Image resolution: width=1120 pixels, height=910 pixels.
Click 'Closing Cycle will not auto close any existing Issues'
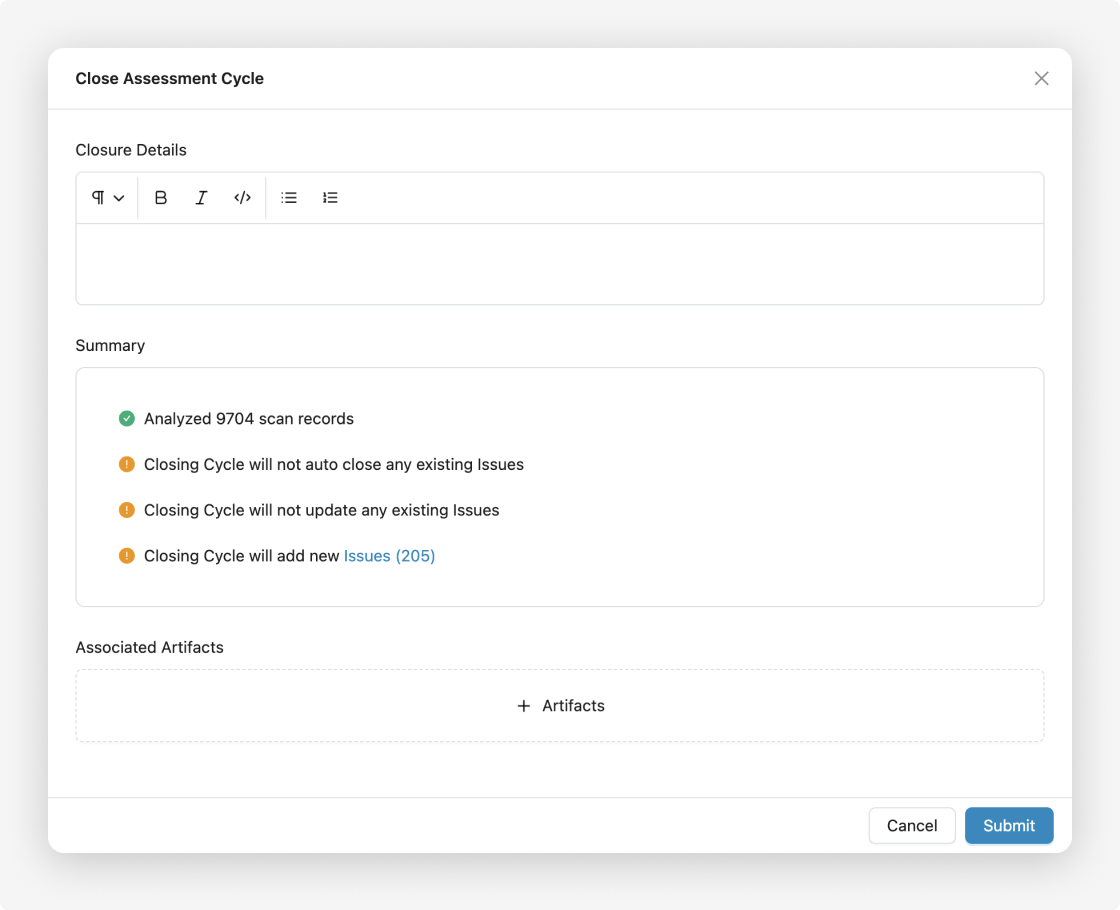pos(334,464)
